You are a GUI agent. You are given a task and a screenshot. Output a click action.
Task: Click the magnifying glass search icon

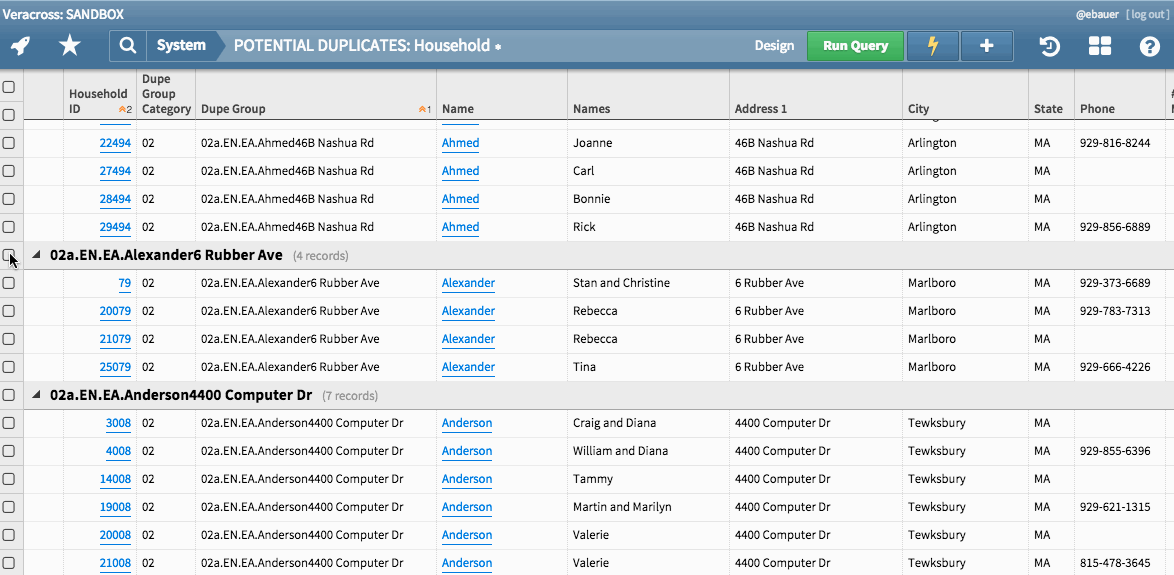pyautogui.click(x=128, y=46)
